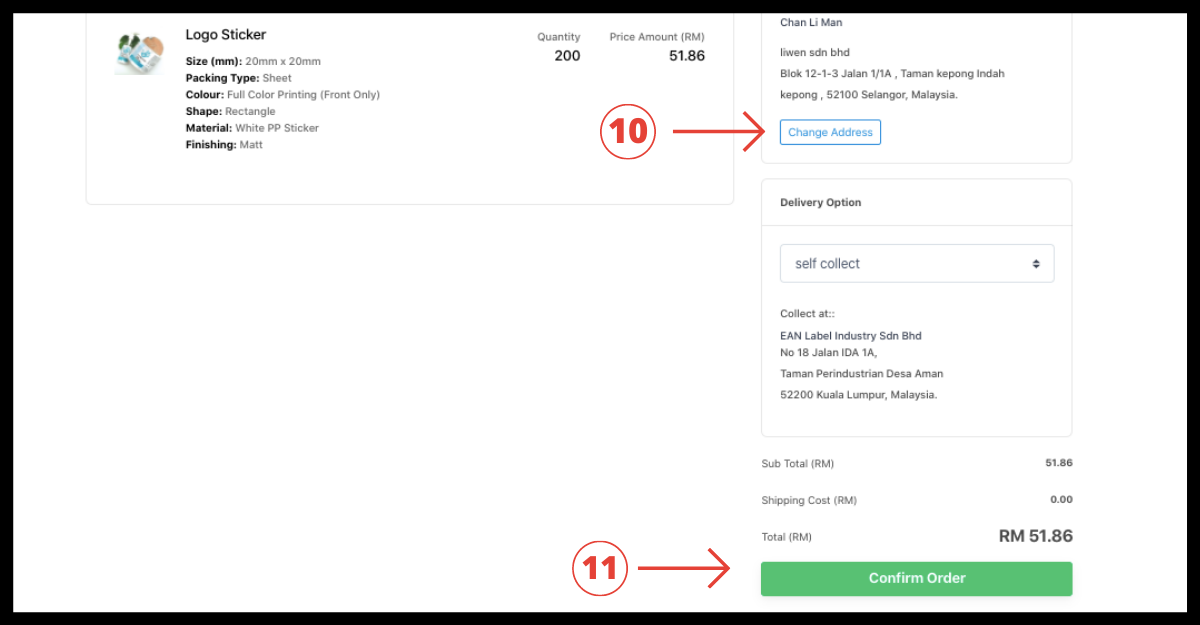
Task: Click the Material: White PP Sticker line
Action: 252,128
